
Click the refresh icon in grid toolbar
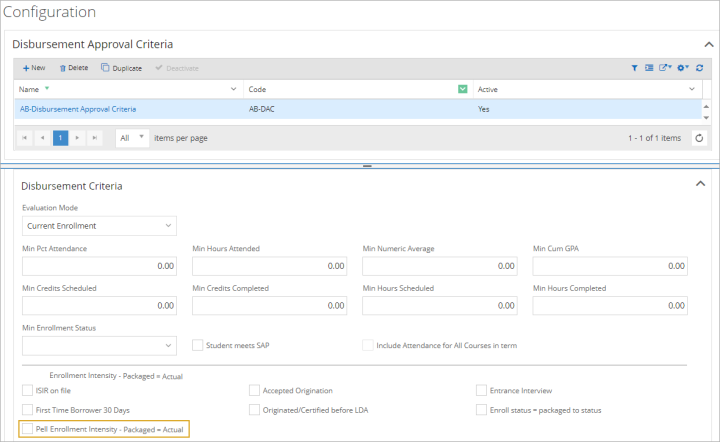pos(699,68)
